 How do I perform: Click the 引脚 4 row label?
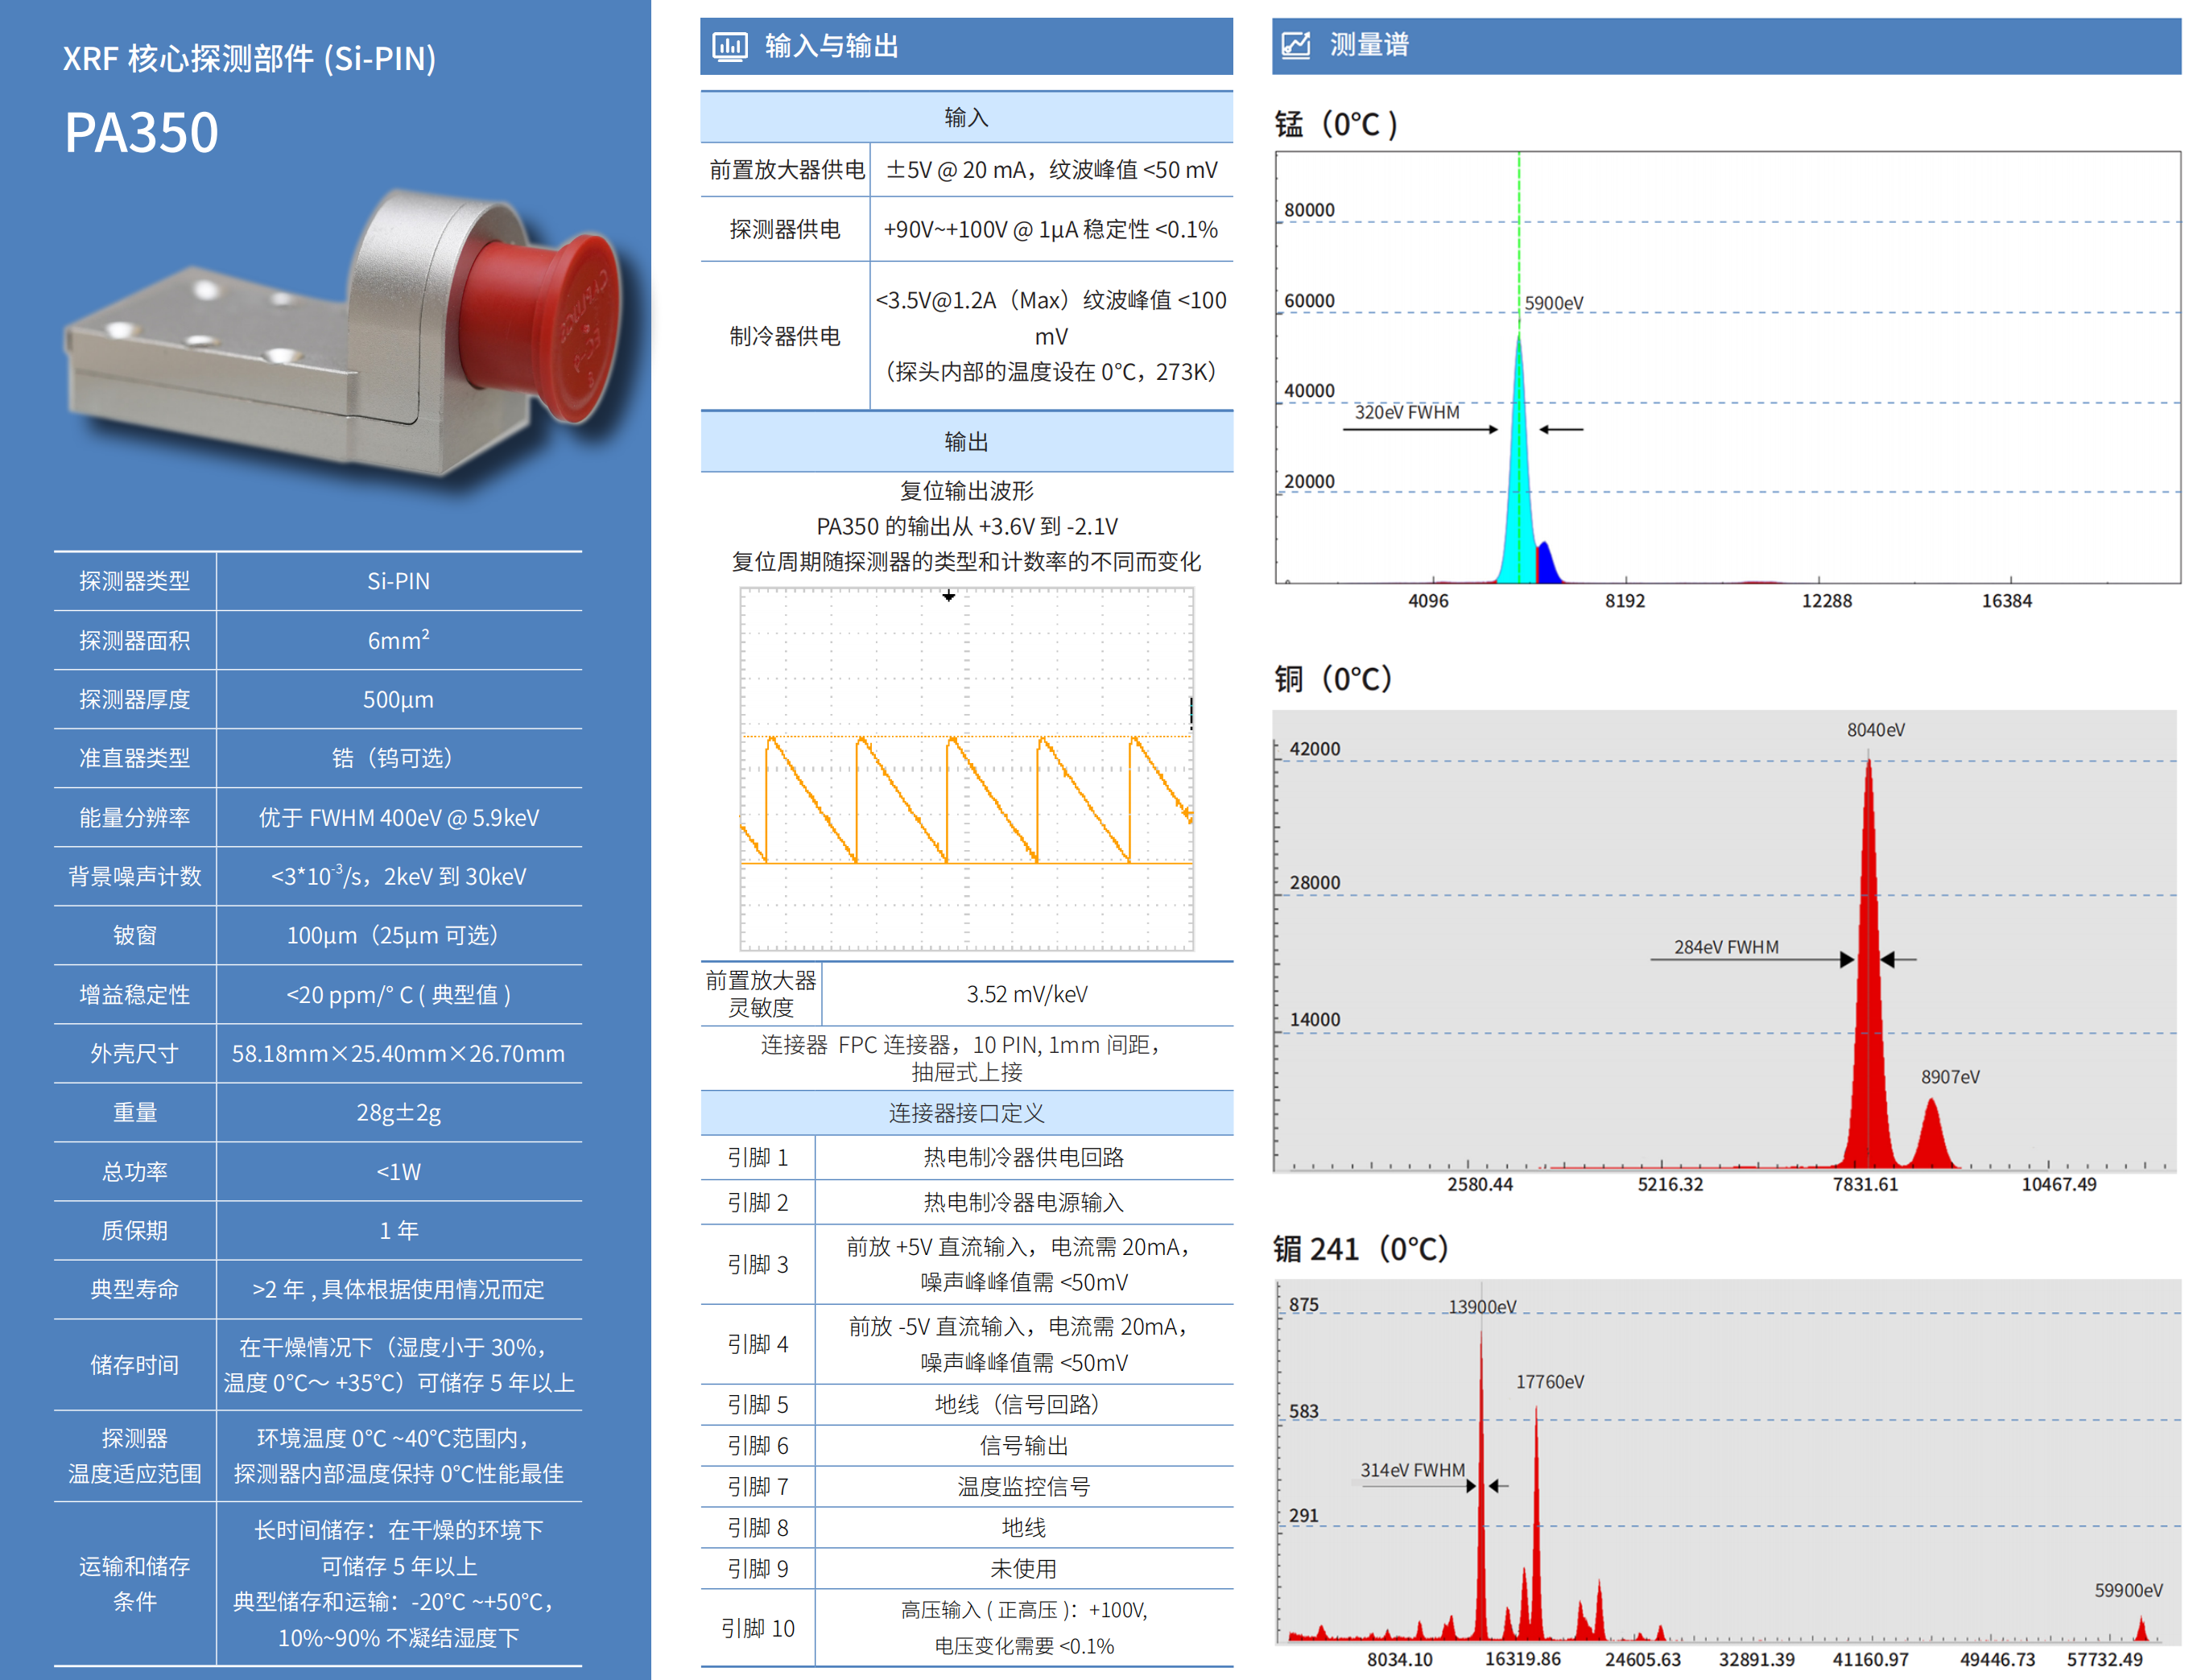[757, 1344]
